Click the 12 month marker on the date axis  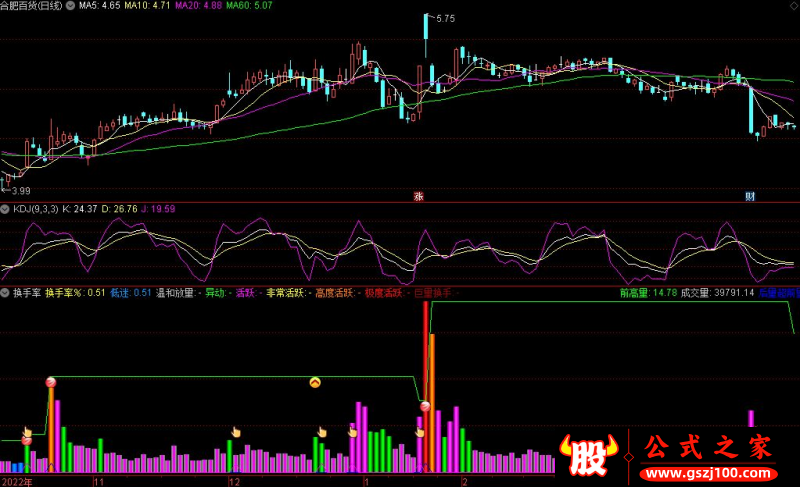click(234, 482)
